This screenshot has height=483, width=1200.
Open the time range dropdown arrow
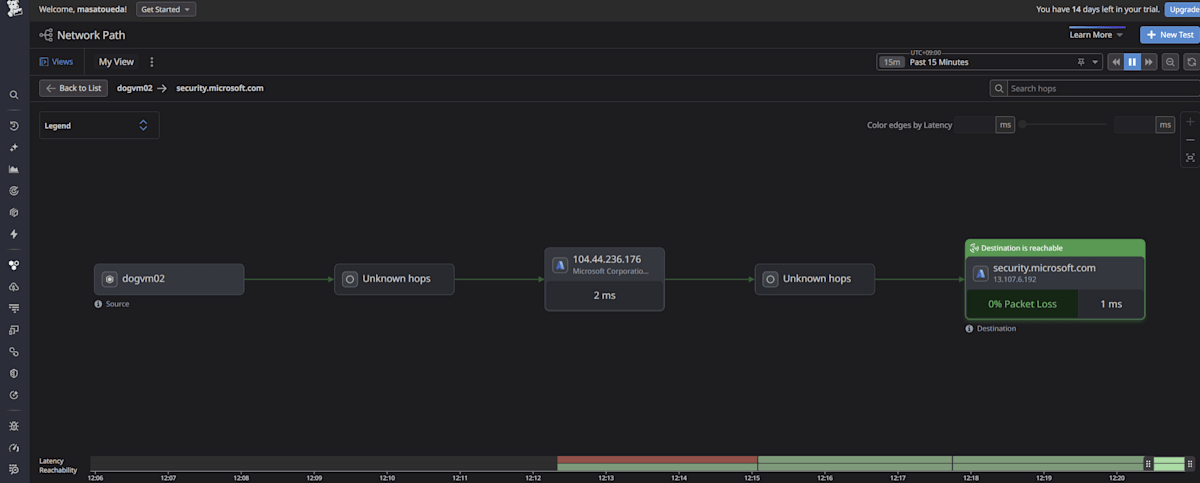pyautogui.click(x=1096, y=62)
